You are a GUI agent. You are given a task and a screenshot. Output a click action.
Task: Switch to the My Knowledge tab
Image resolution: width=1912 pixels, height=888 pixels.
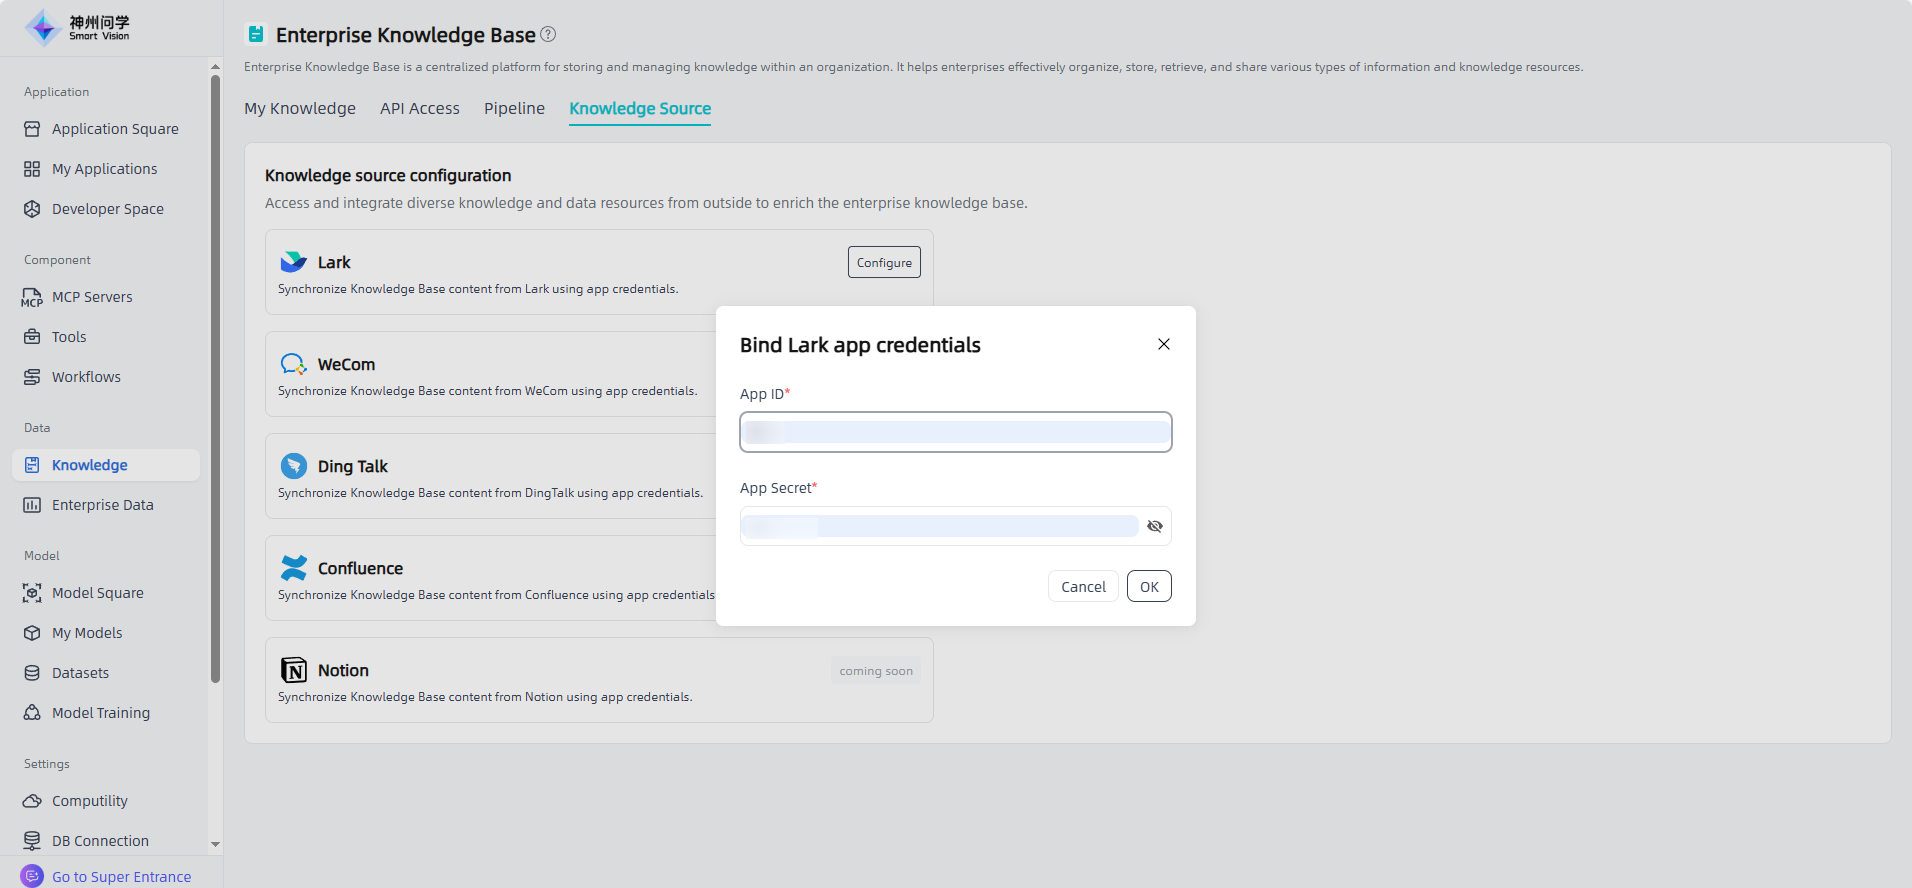(299, 108)
